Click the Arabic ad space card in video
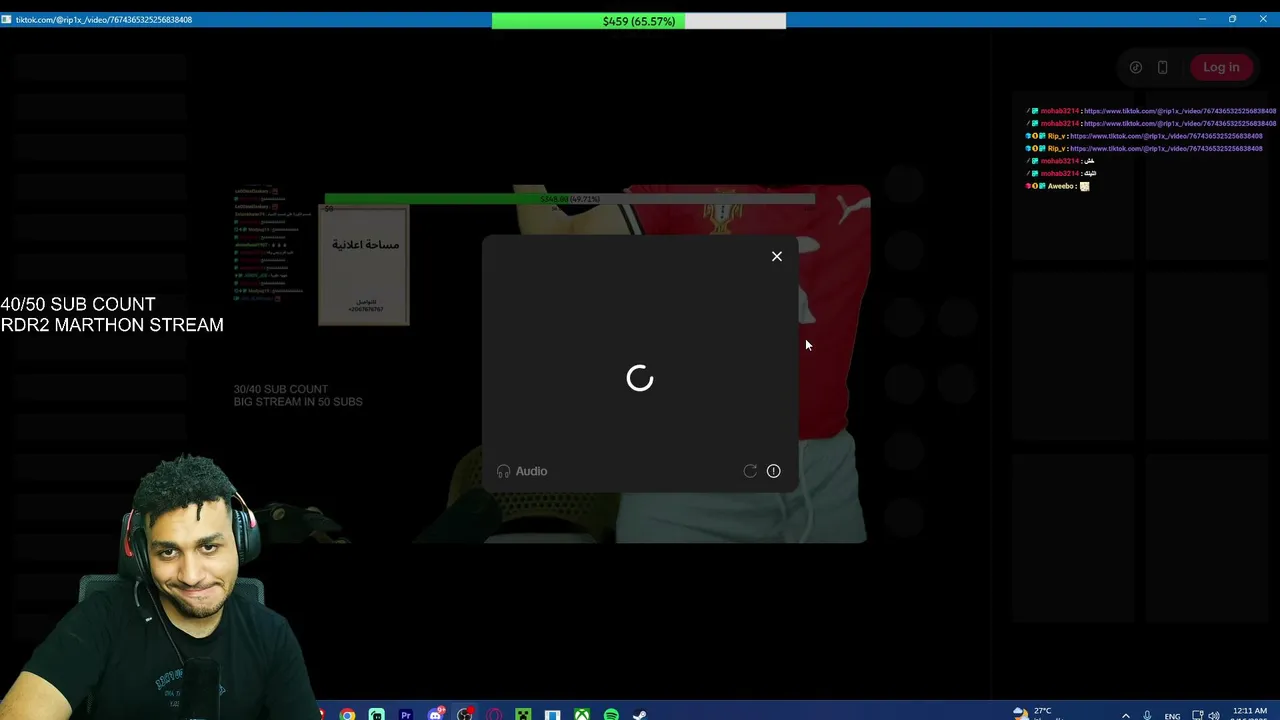The width and height of the screenshot is (1280, 720). click(364, 266)
